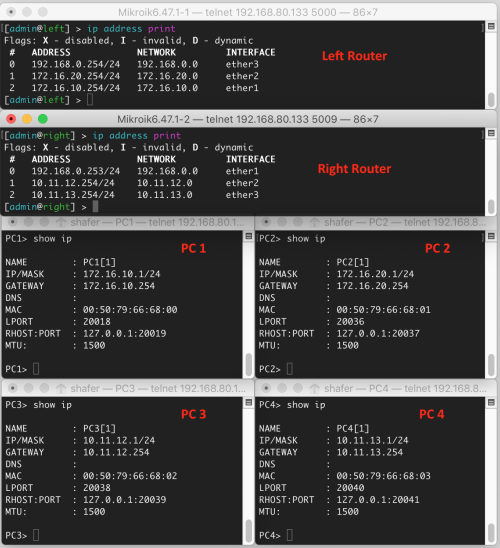Click the scrollbar thumb in PC2 terminal
Screen dimensions: 500x548
pos(491,365)
